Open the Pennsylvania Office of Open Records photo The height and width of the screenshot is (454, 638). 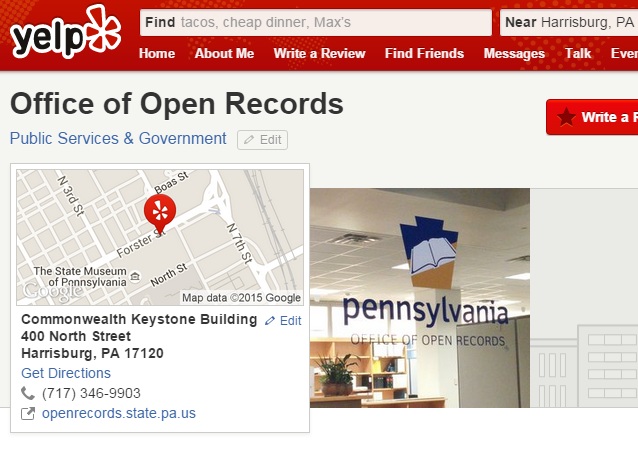click(x=420, y=298)
